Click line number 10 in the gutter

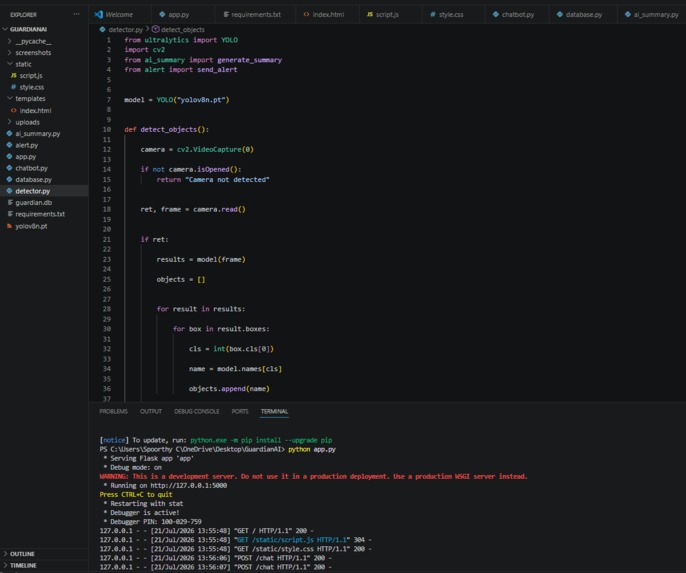107,129
